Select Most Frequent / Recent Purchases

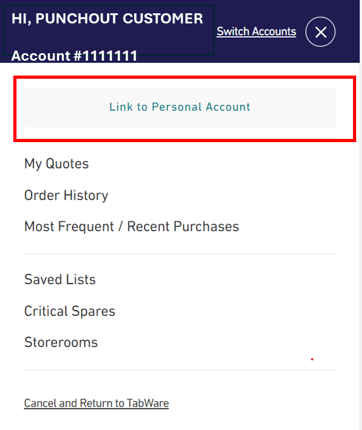(x=132, y=227)
